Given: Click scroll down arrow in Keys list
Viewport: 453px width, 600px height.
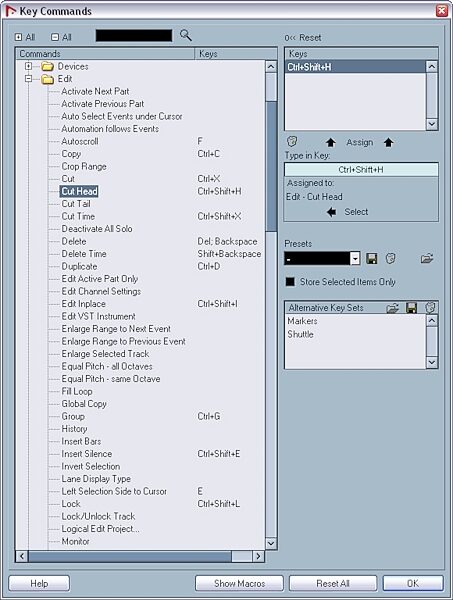Looking at the screenshot, I should 432,124.
